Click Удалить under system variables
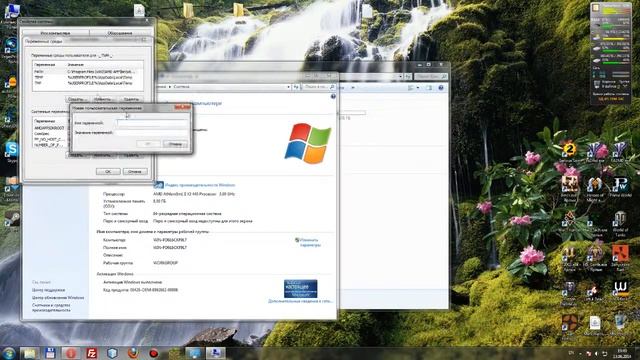This screenshot has height=360, width=640. [131, 156]
